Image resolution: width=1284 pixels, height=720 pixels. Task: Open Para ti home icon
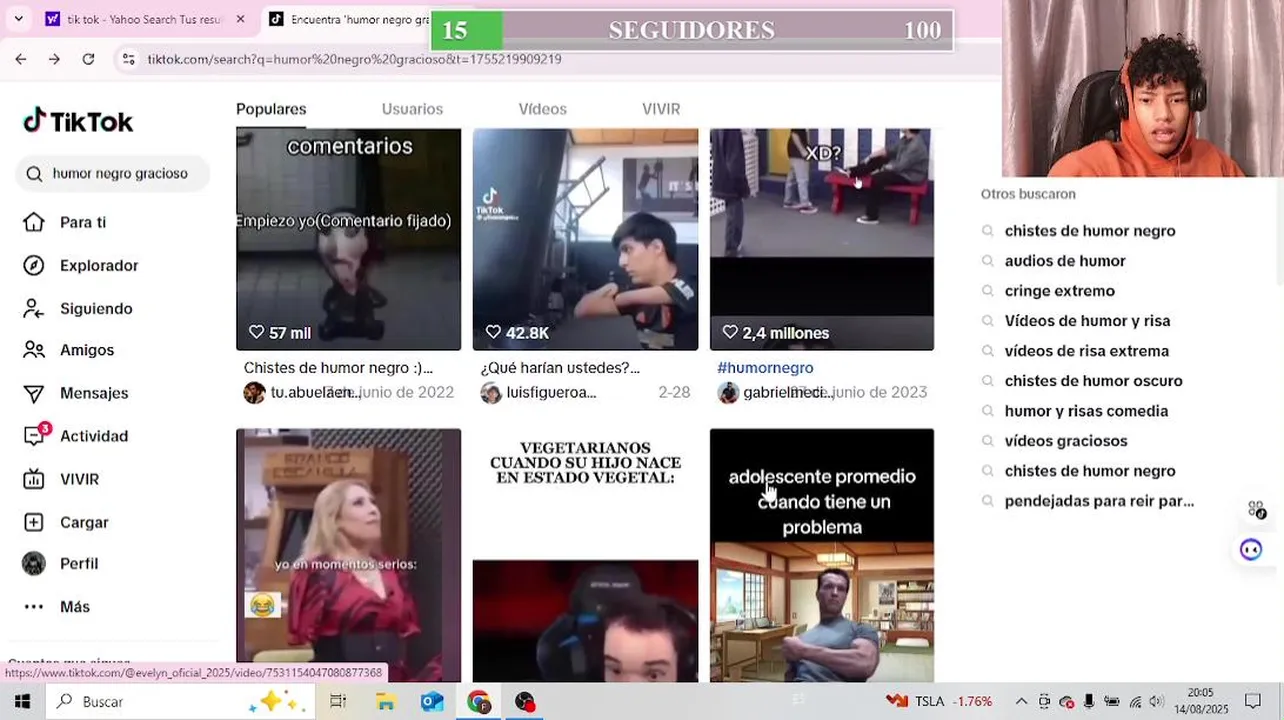point(34,222)
